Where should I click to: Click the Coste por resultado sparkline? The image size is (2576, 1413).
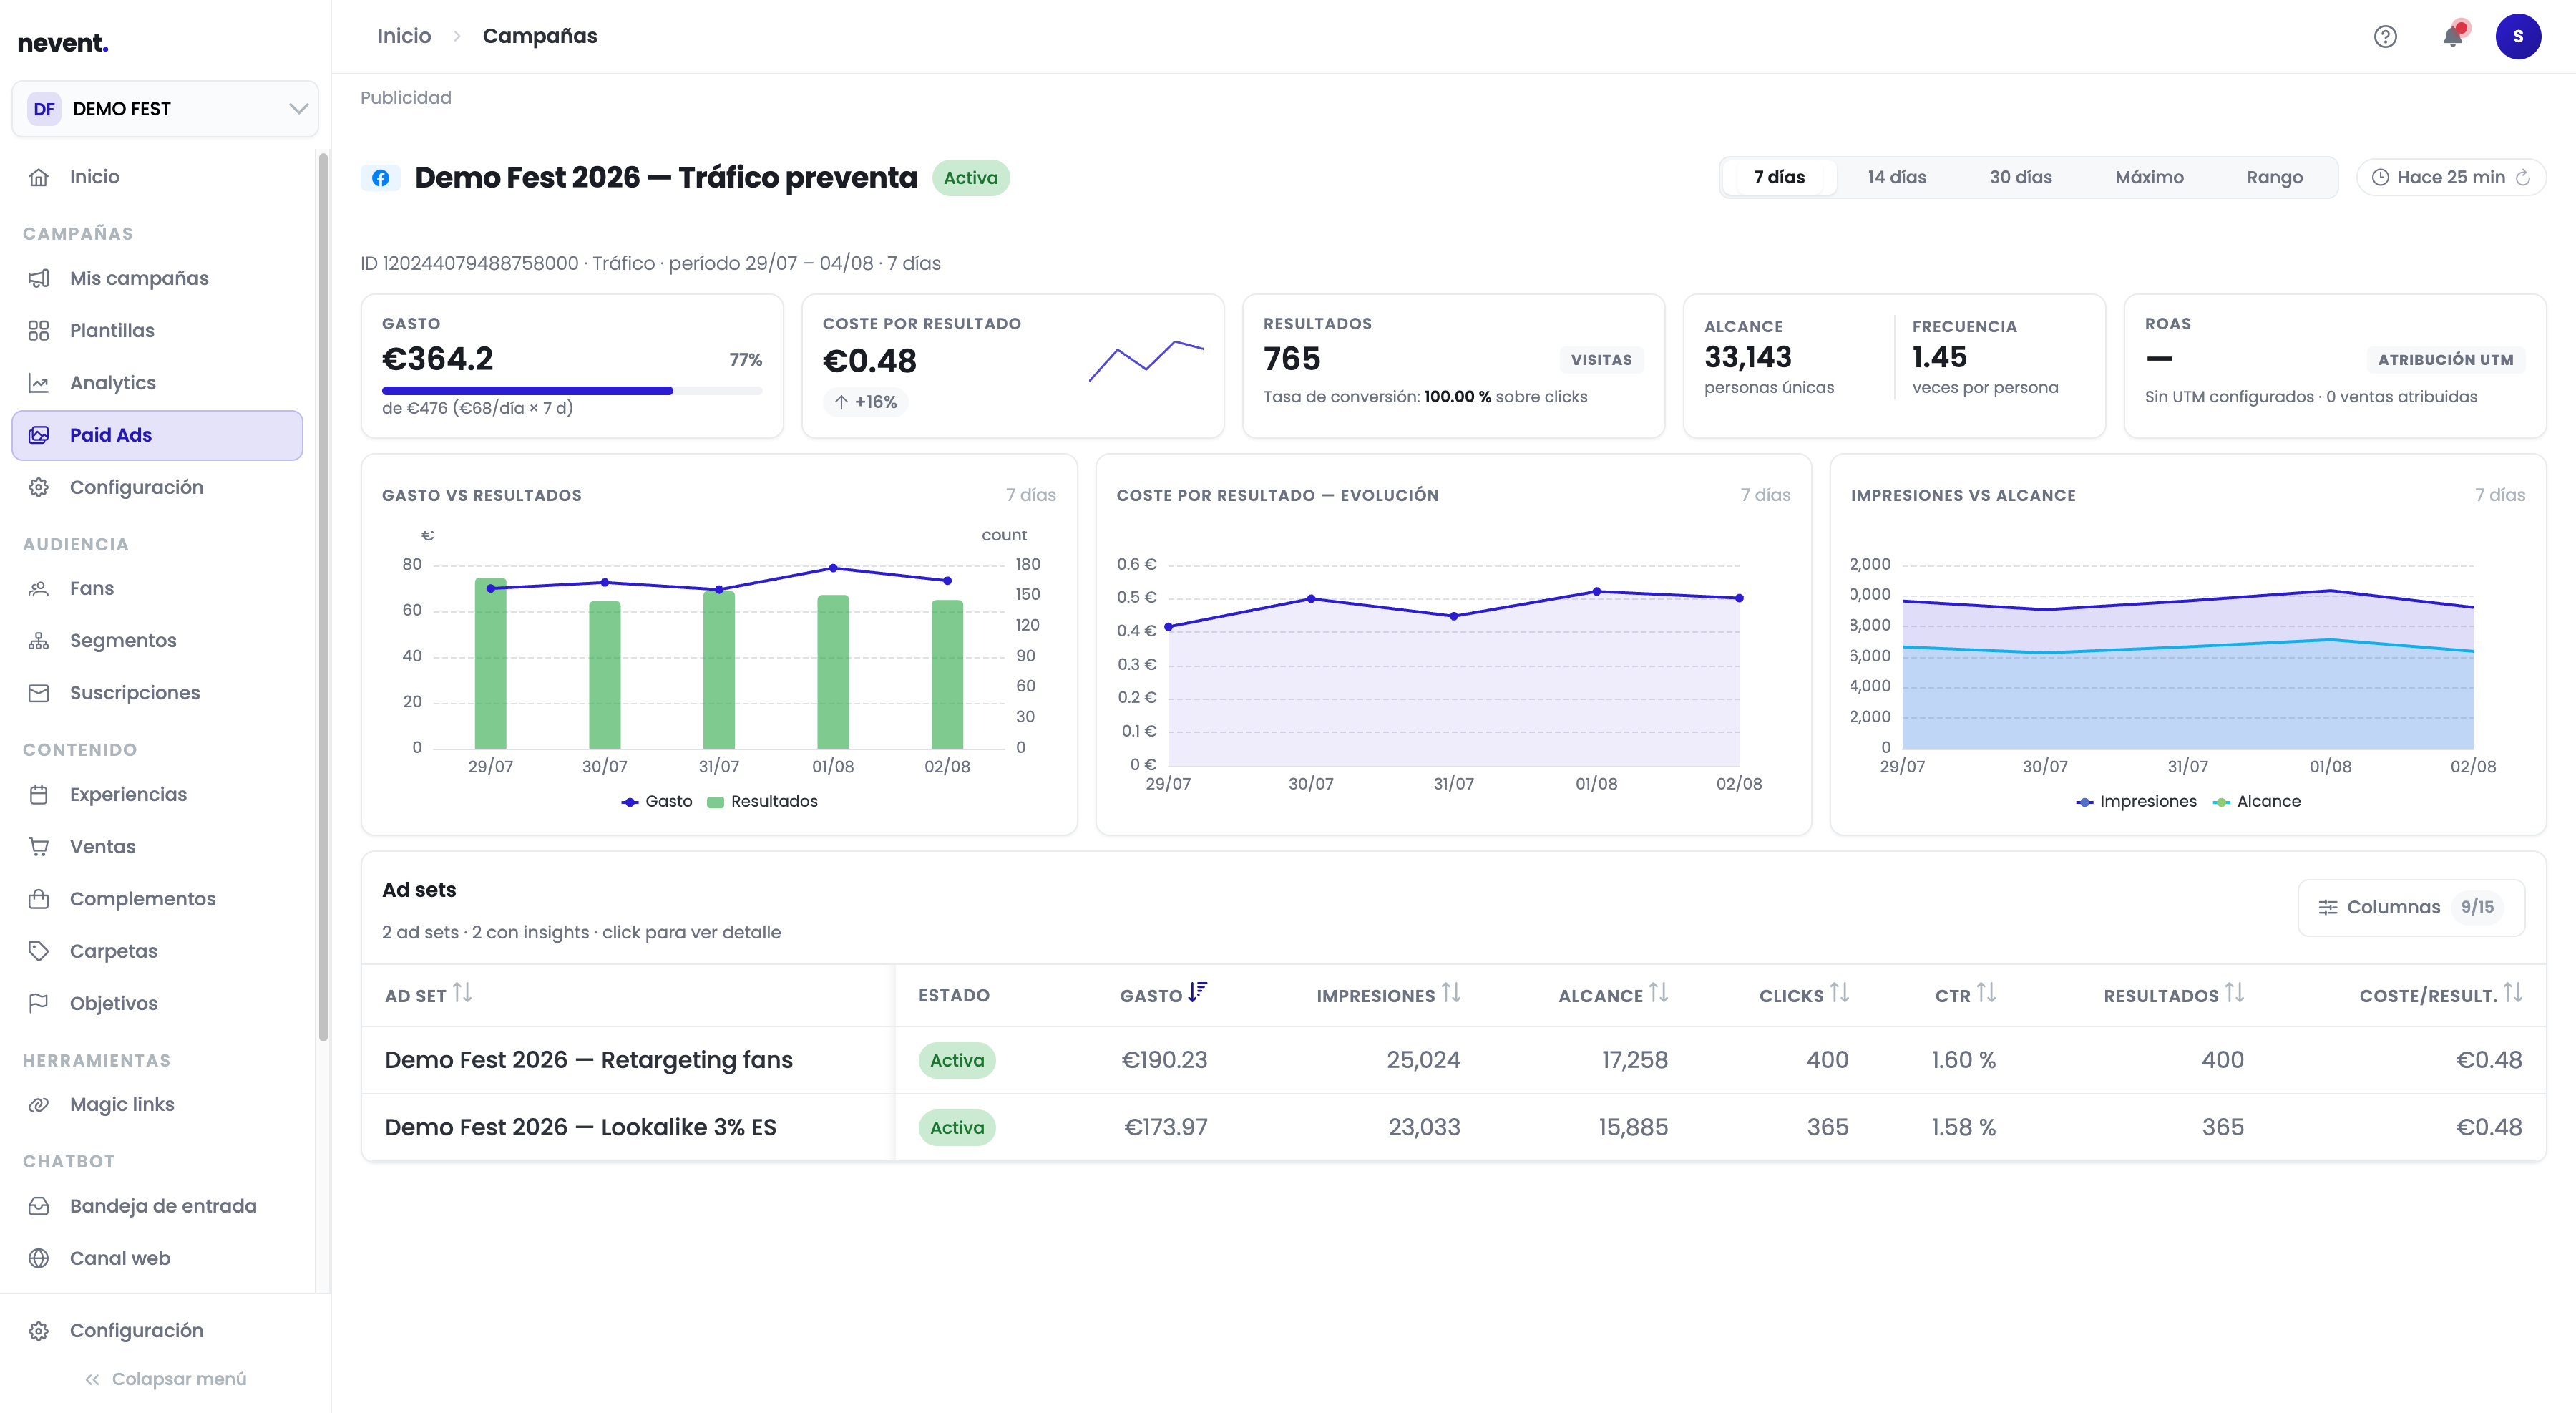[1146, 361]
